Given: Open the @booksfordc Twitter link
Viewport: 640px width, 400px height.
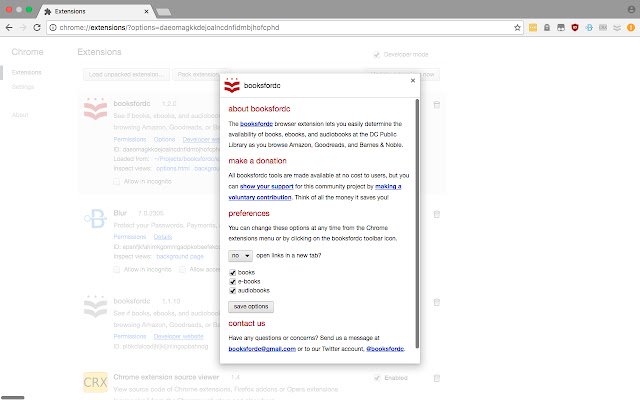Looking at the screenshot, I should [385, 349].
